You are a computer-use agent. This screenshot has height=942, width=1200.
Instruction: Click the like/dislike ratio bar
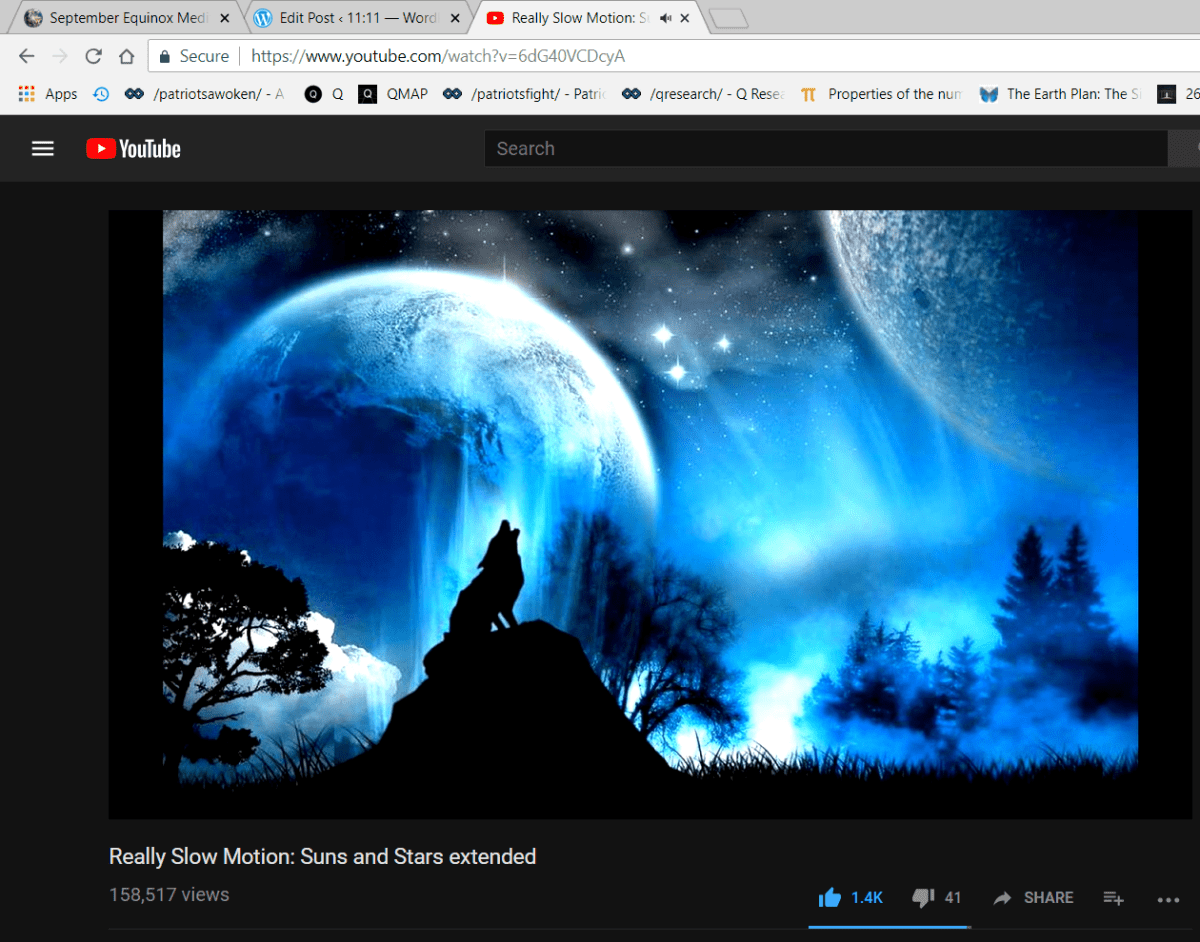coord(889,928)
